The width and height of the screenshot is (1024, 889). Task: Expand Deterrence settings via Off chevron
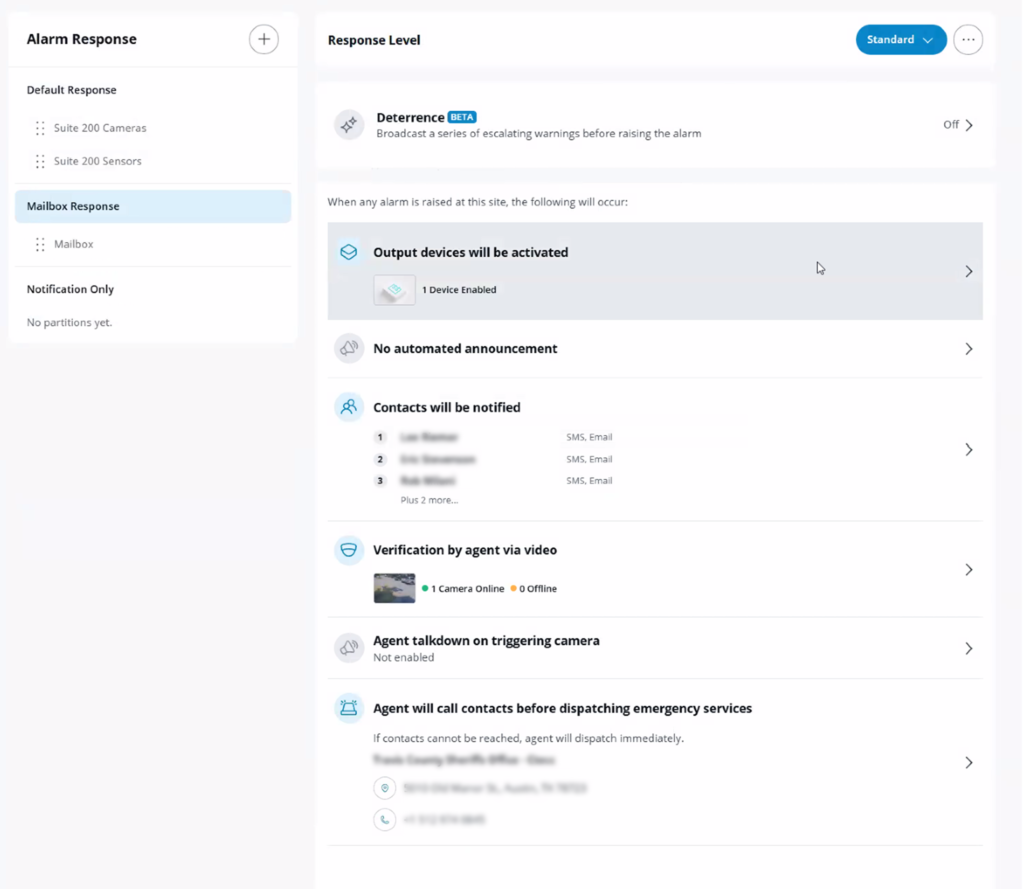969,125
